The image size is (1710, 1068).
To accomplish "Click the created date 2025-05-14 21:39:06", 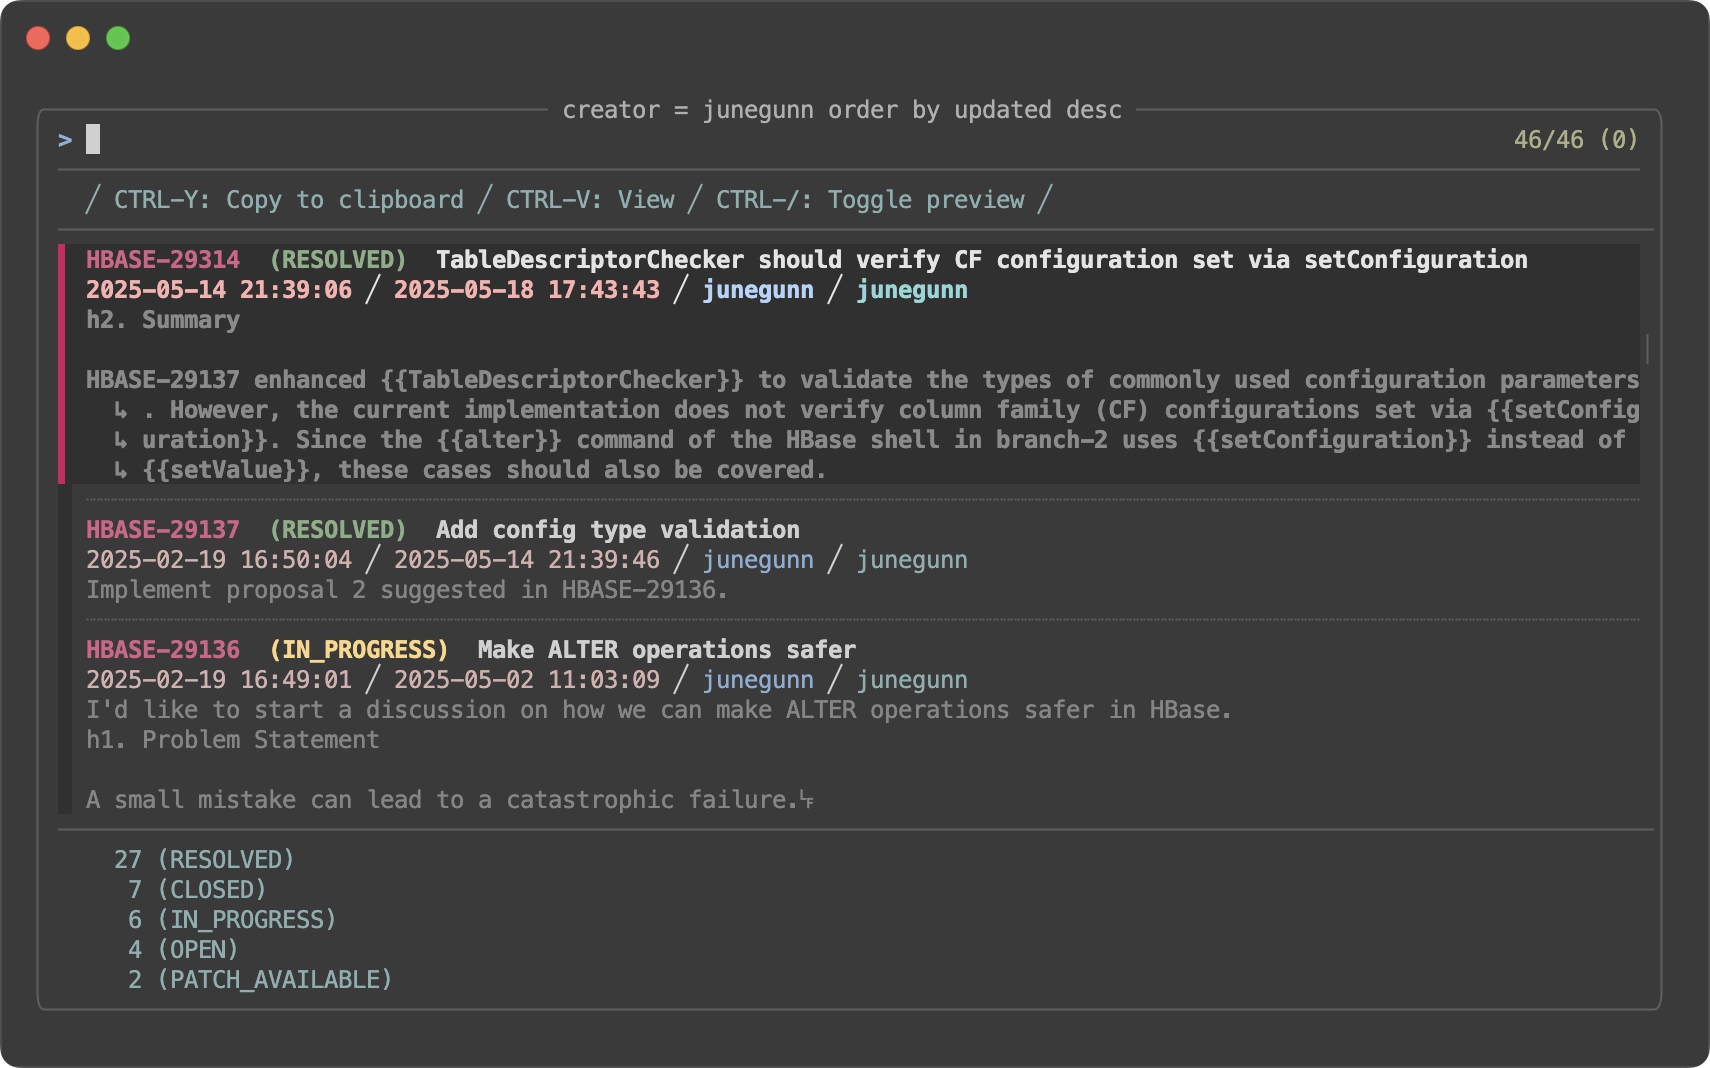I will 219,290.
